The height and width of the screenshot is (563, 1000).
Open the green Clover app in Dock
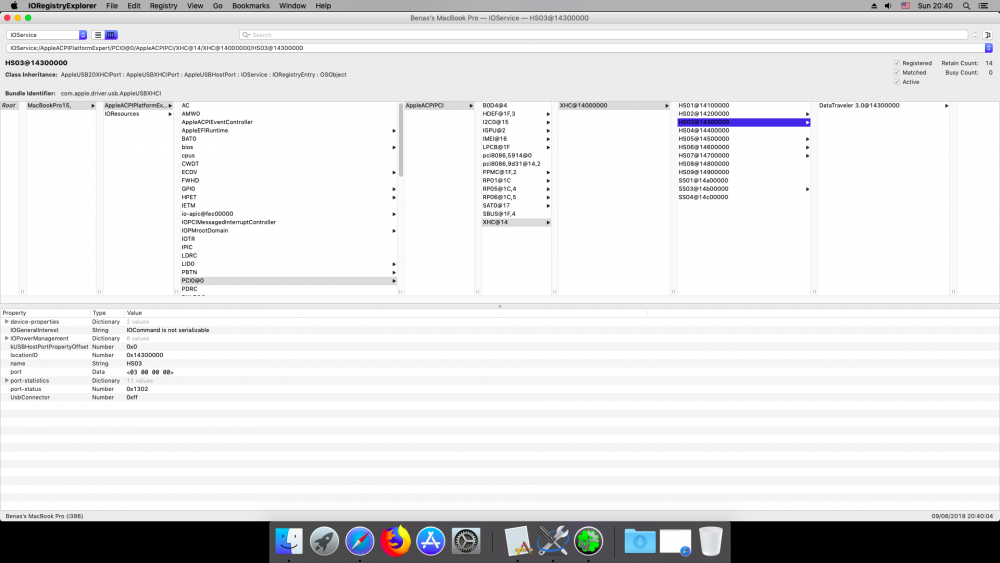[x=588, y=541]
